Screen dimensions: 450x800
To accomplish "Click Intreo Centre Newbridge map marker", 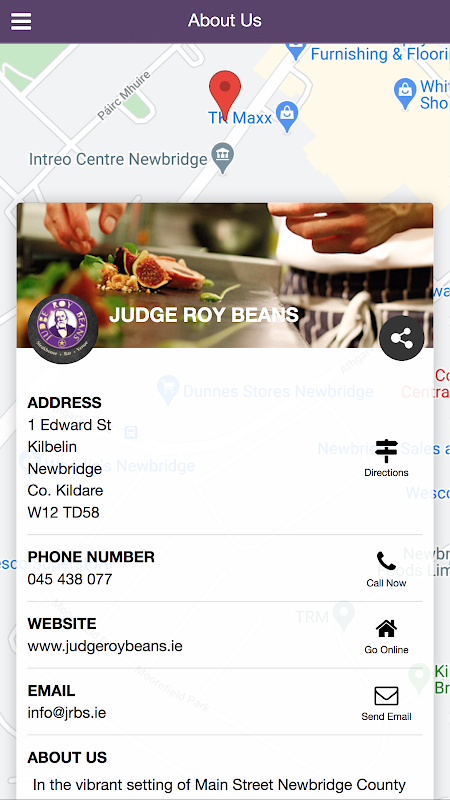I will coord(223,158).
